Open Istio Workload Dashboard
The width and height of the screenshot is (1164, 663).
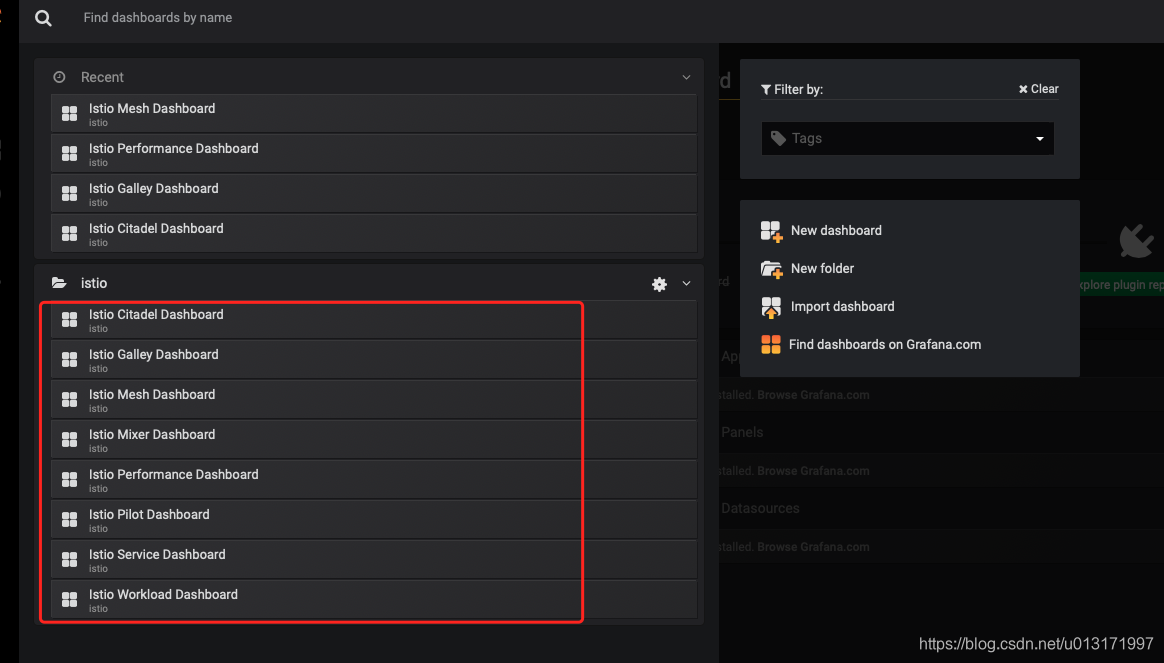373,600
